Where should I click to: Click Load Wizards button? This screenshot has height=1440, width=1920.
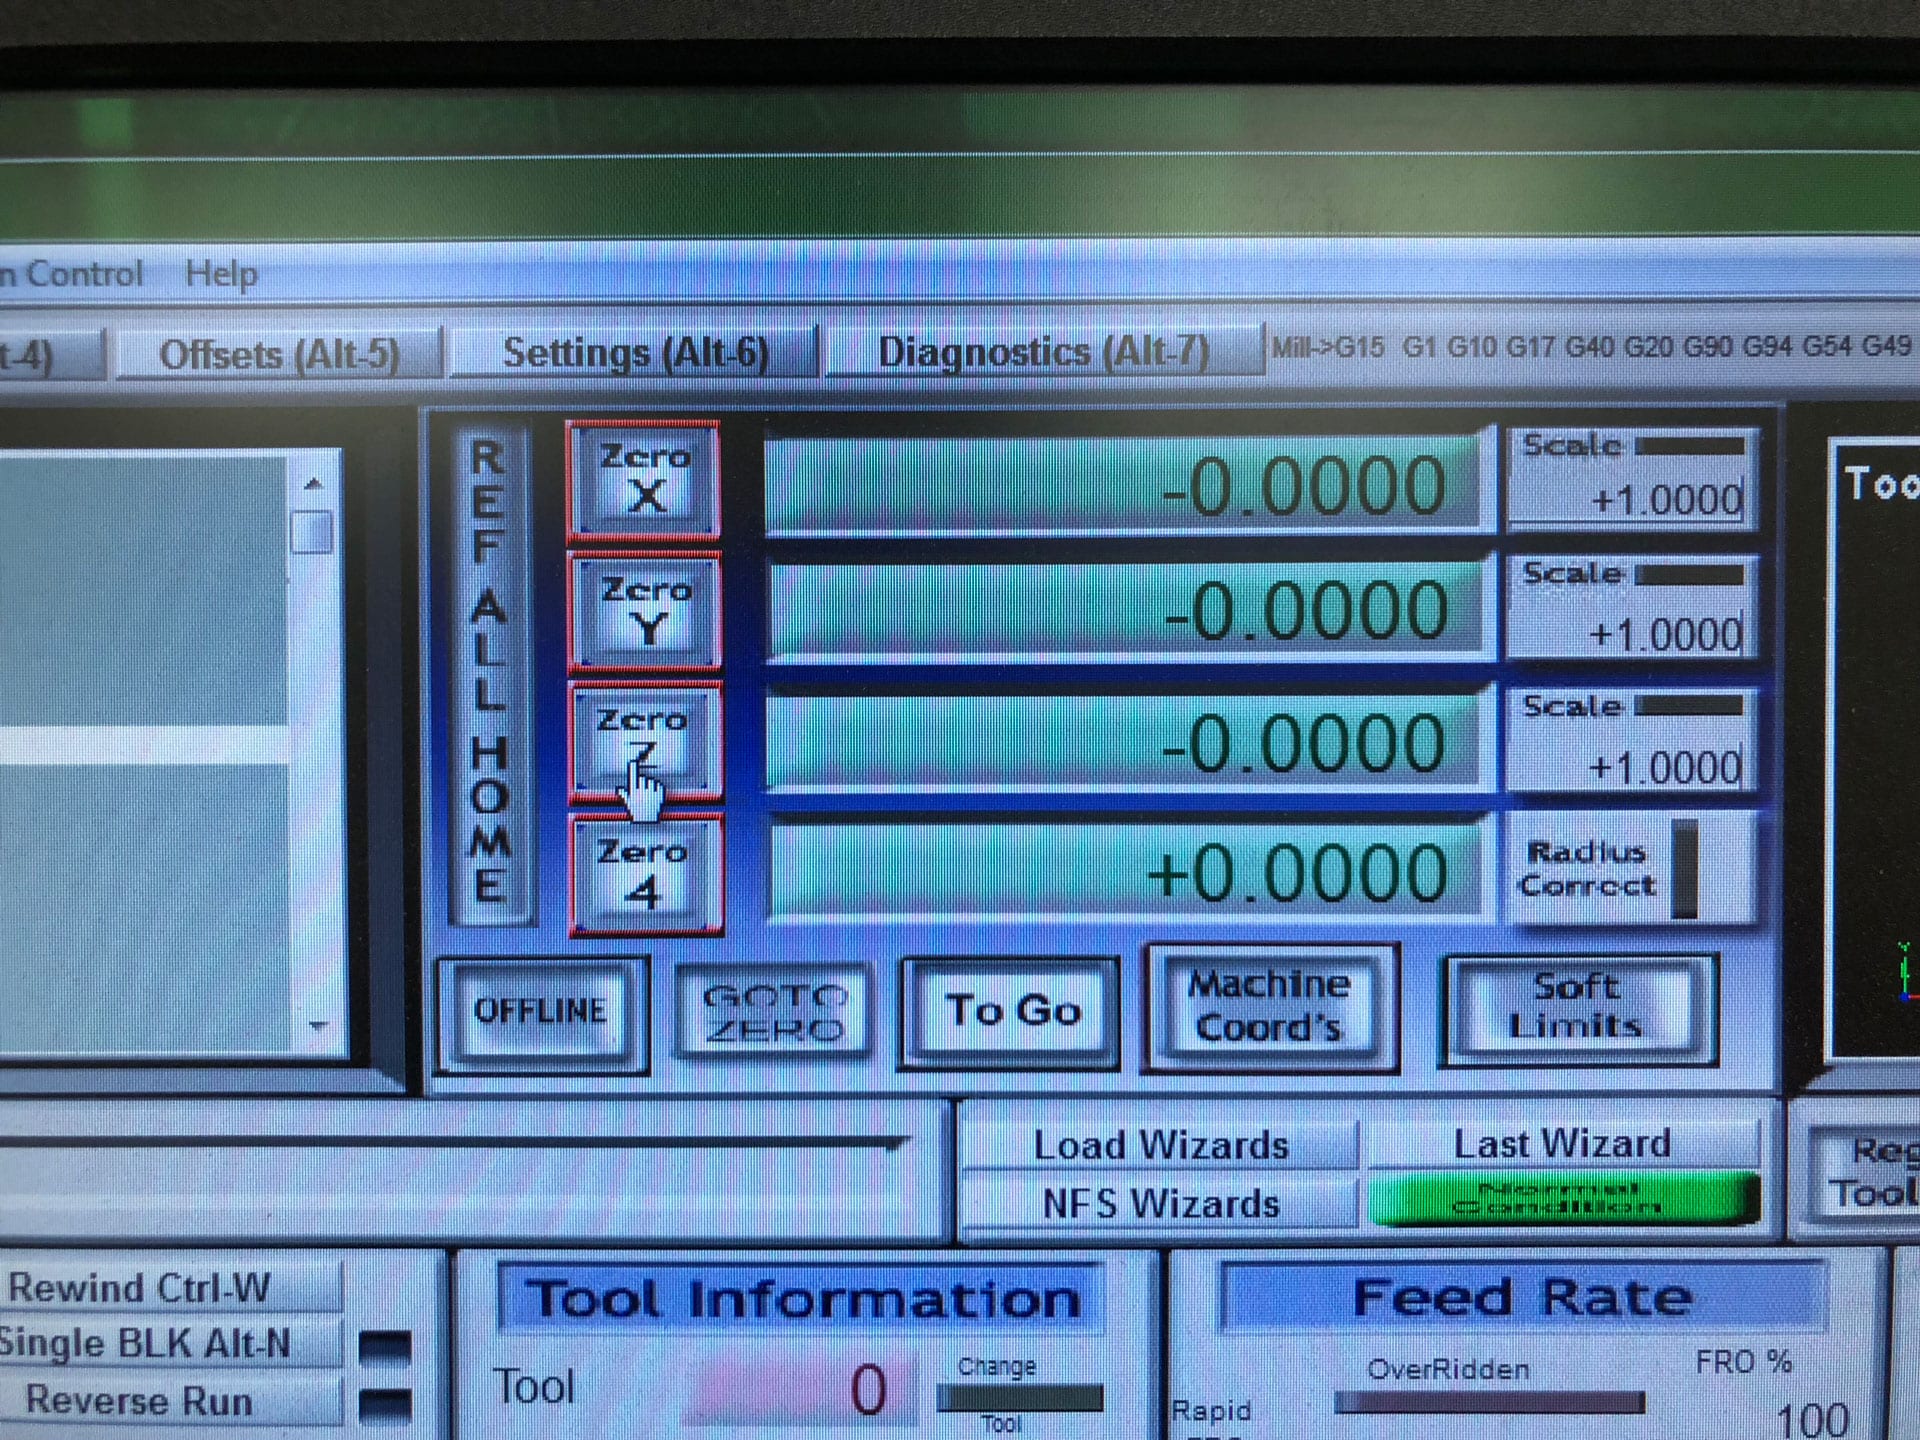(1160, 1145)
